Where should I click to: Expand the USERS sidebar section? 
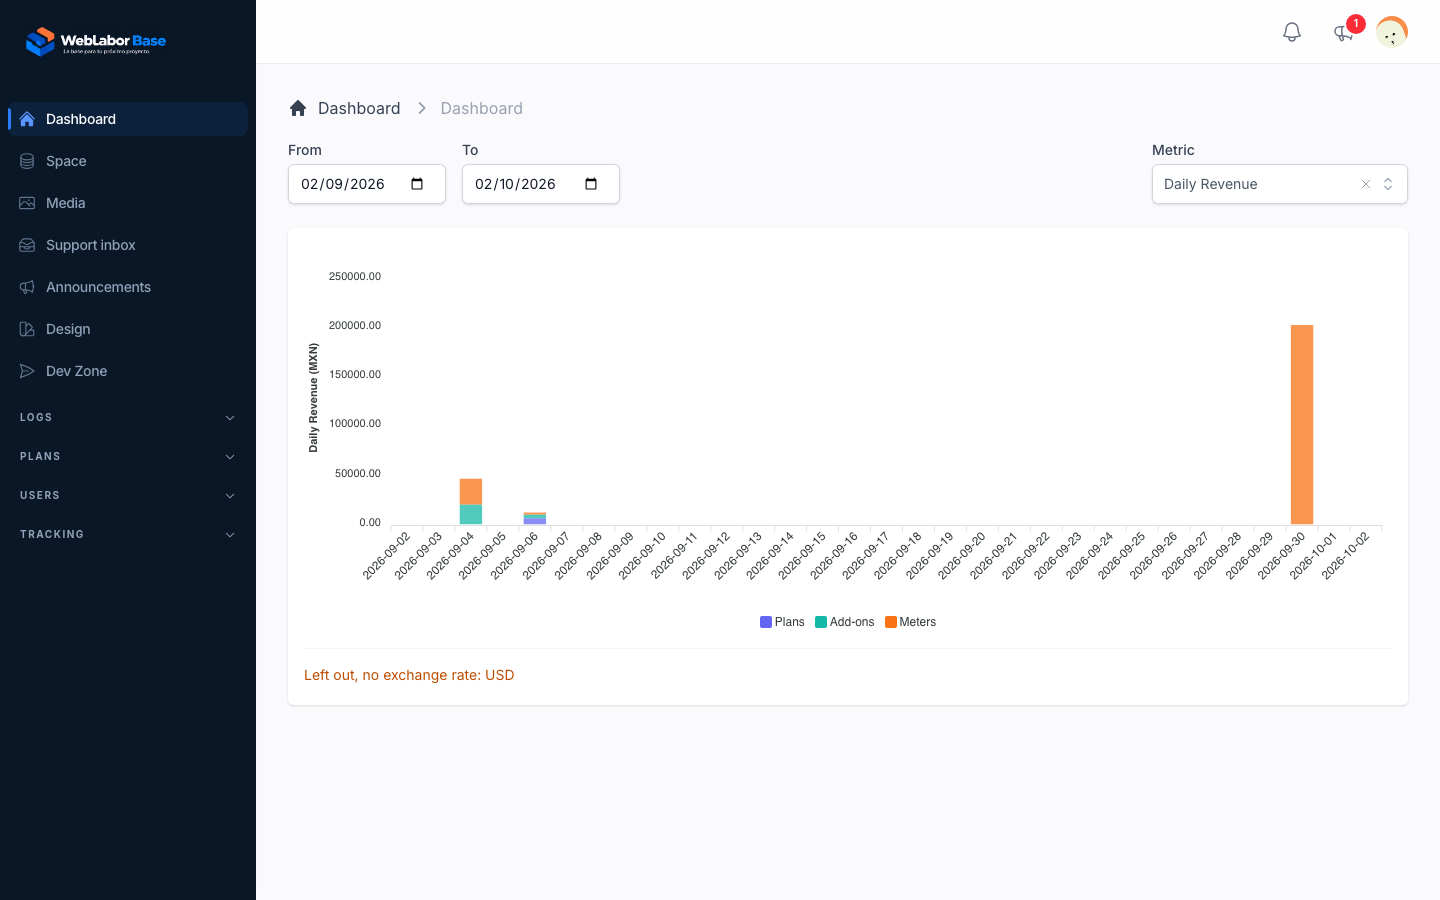(x=128, y=495)
